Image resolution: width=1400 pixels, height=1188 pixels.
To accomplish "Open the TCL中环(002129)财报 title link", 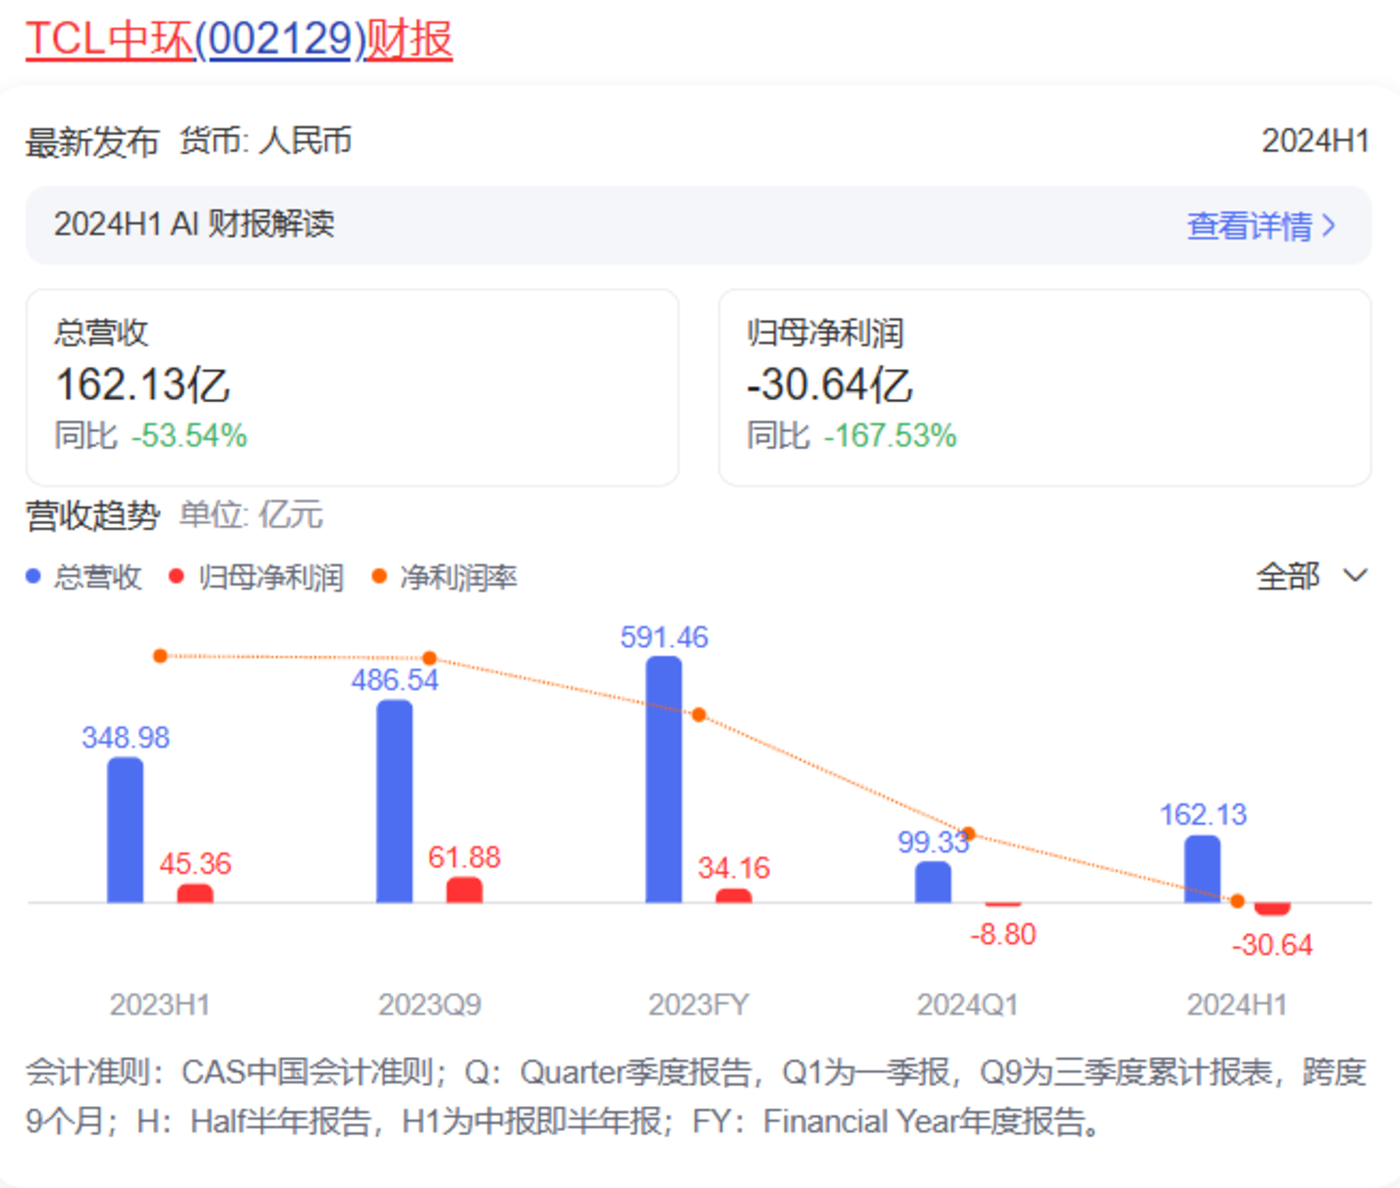I will point(238,40).
